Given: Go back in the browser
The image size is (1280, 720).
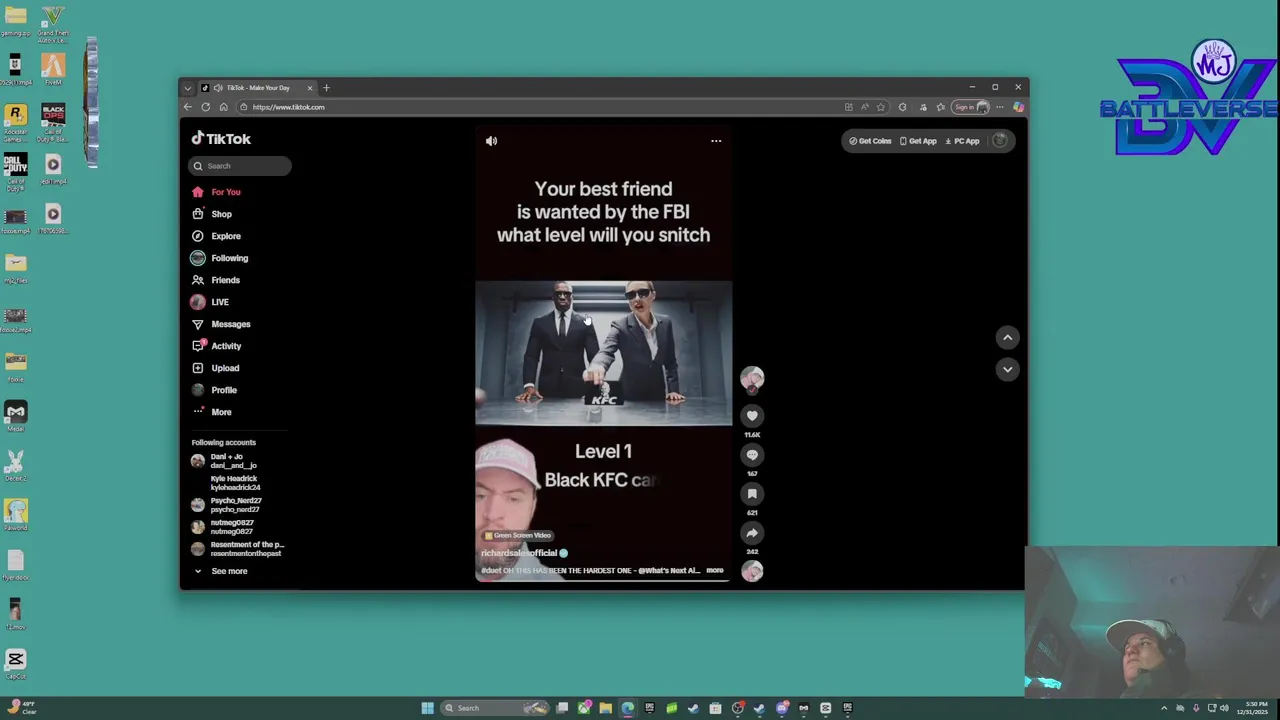Looking at the screenshot, I should pos(187,107).
